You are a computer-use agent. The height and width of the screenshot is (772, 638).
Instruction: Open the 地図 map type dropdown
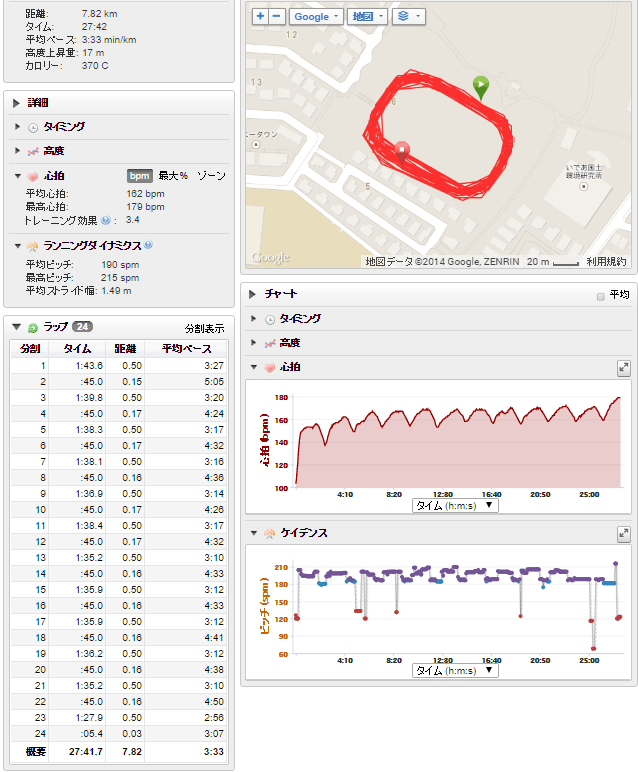[x=368, y=17]
